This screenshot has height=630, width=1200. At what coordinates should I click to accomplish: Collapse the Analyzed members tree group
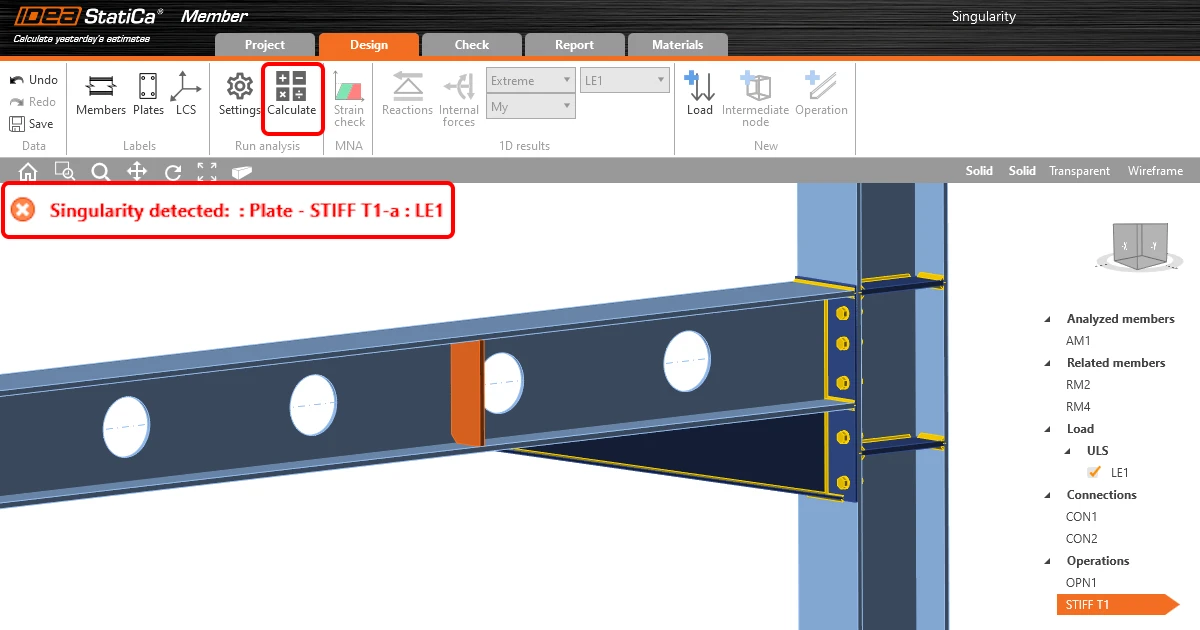tap(1048, 319)
